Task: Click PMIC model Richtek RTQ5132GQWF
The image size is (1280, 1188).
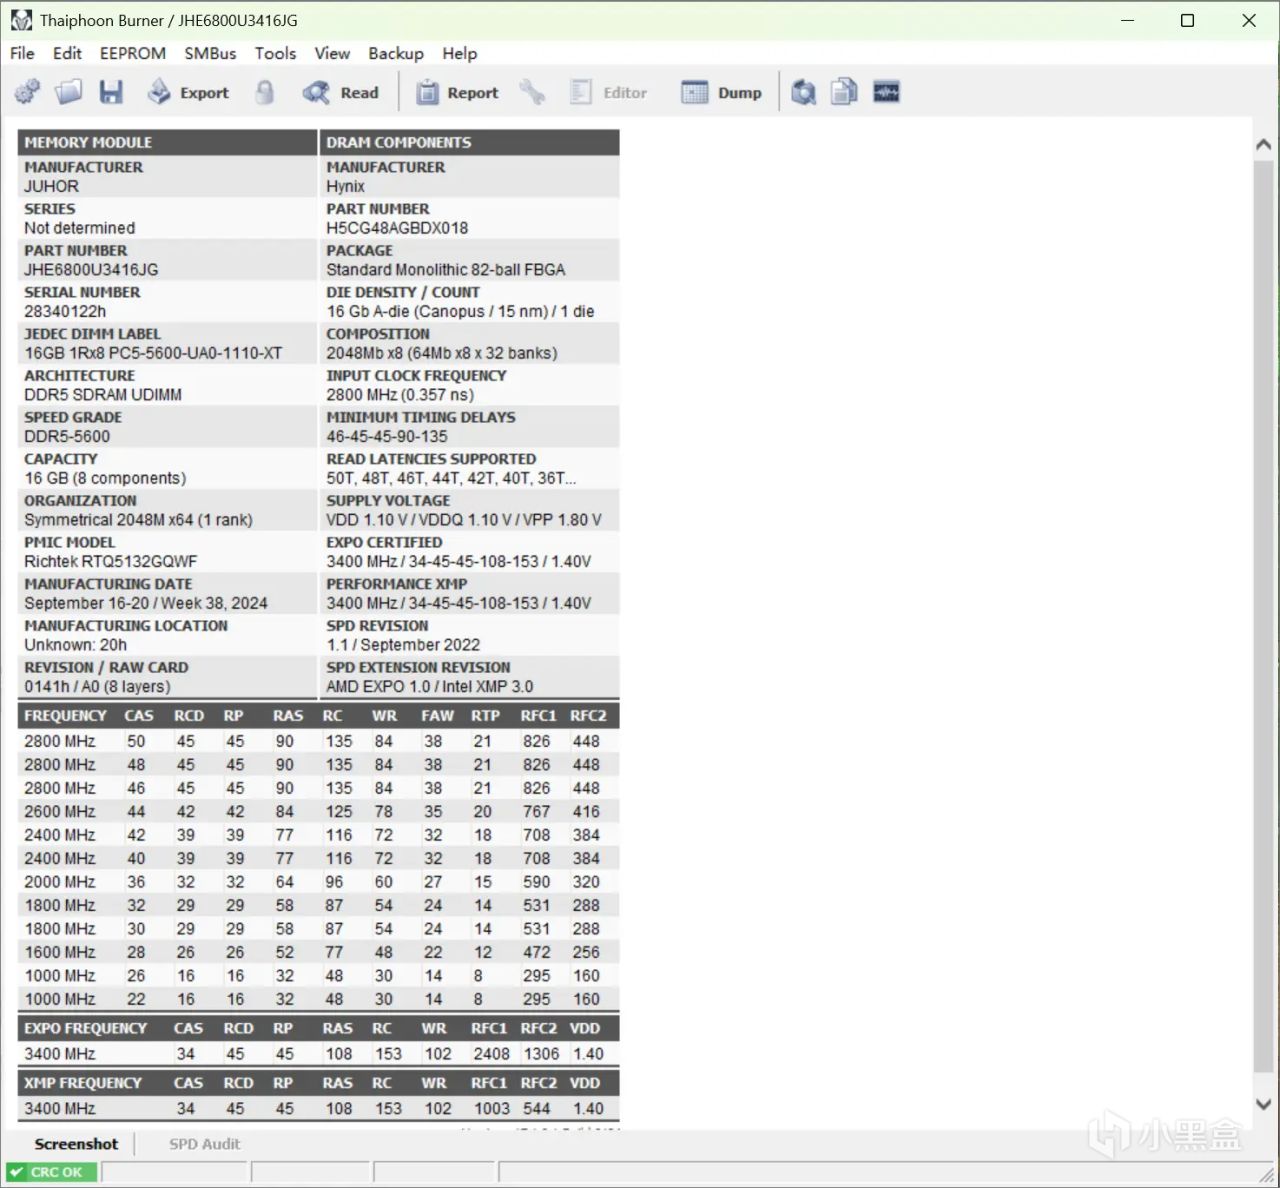Action: [x=111, y=562]
